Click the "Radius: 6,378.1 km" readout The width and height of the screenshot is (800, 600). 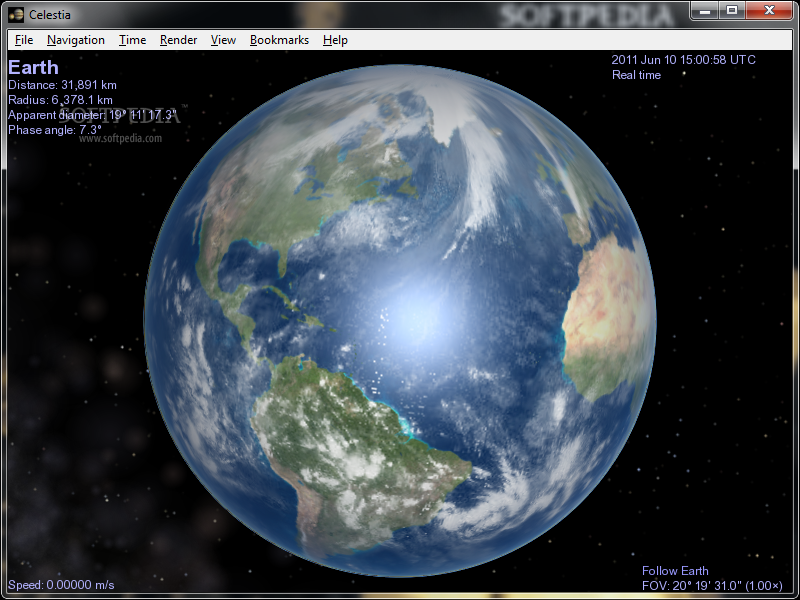point(60,100)
